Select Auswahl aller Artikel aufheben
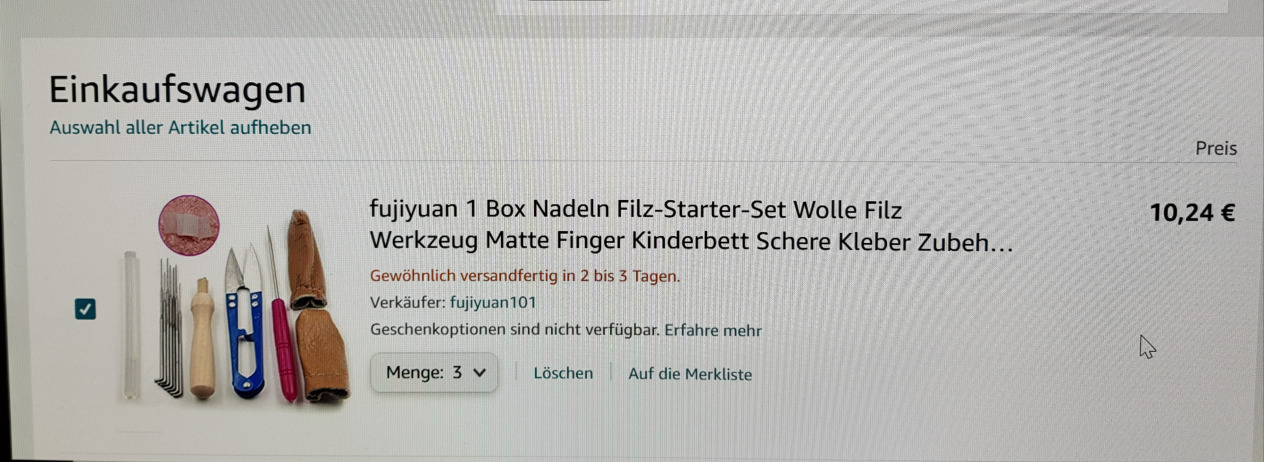Image resolution: width=1264 pixels, height=462 pixels. click(180, 127)
